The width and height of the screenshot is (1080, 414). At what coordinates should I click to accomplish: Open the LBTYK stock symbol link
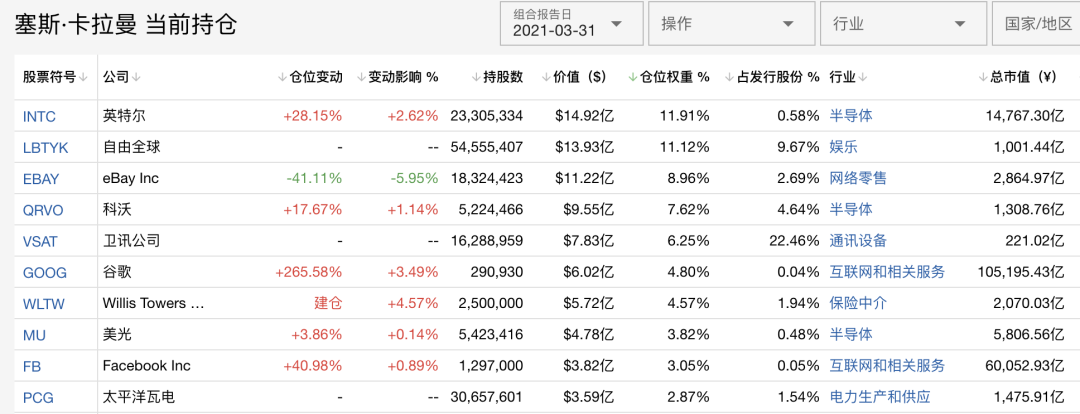[x=45, y=147]
